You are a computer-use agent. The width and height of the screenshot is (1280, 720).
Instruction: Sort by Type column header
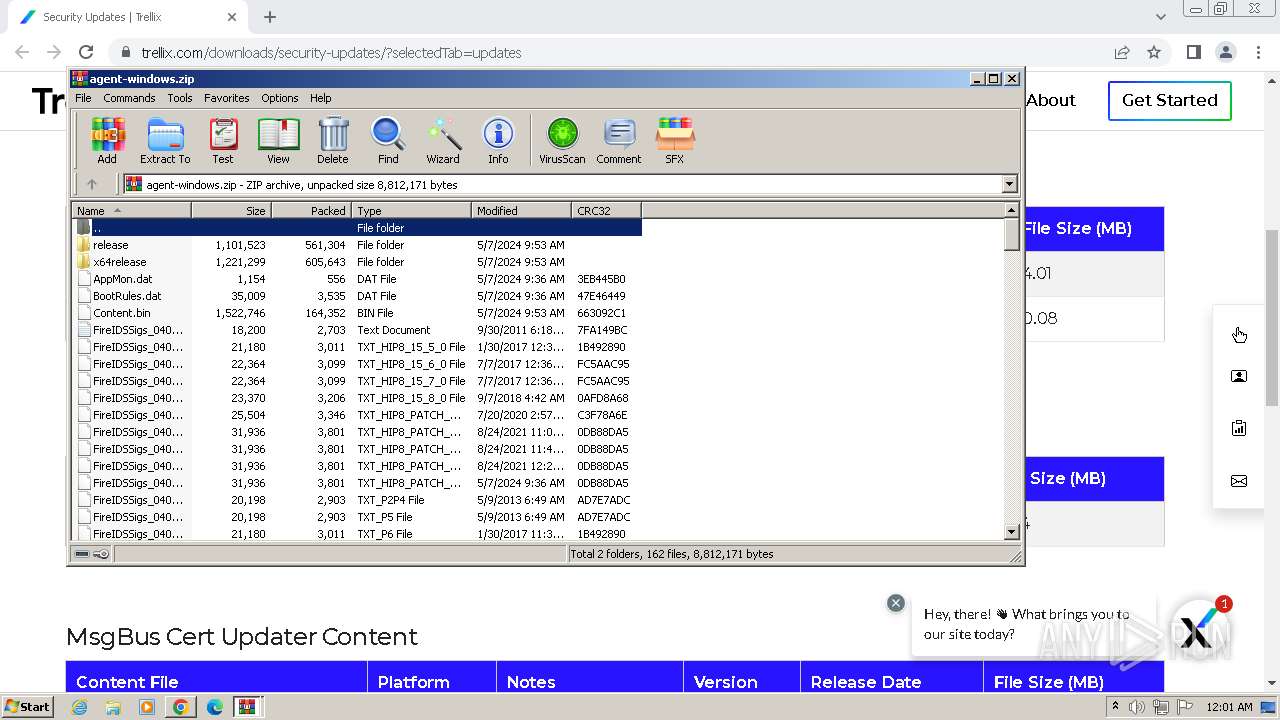point(411,210)
